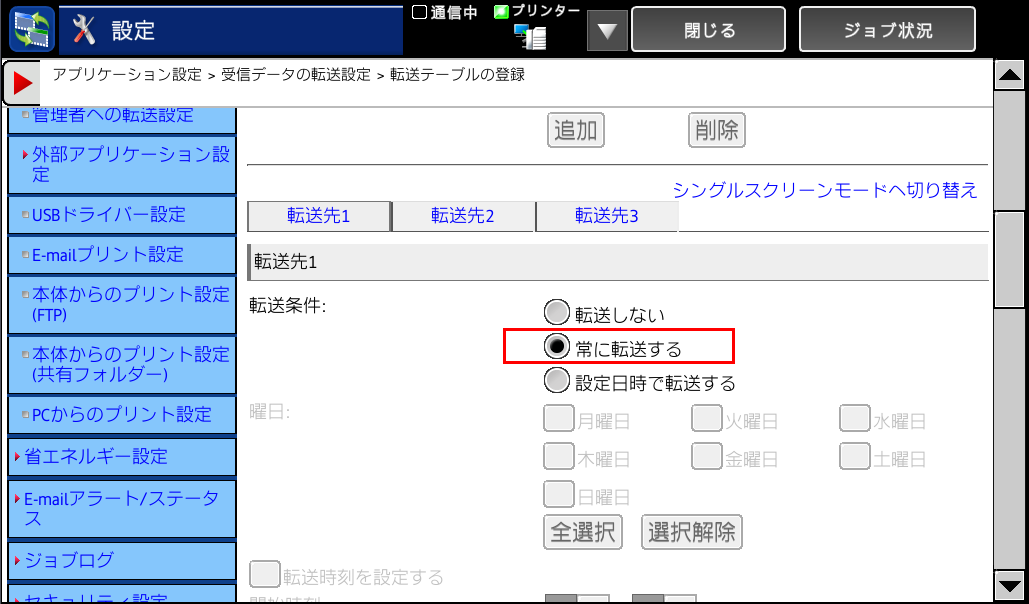Click the printer status icon
The height and width of the screenshot is (604, 1029).
530,37
